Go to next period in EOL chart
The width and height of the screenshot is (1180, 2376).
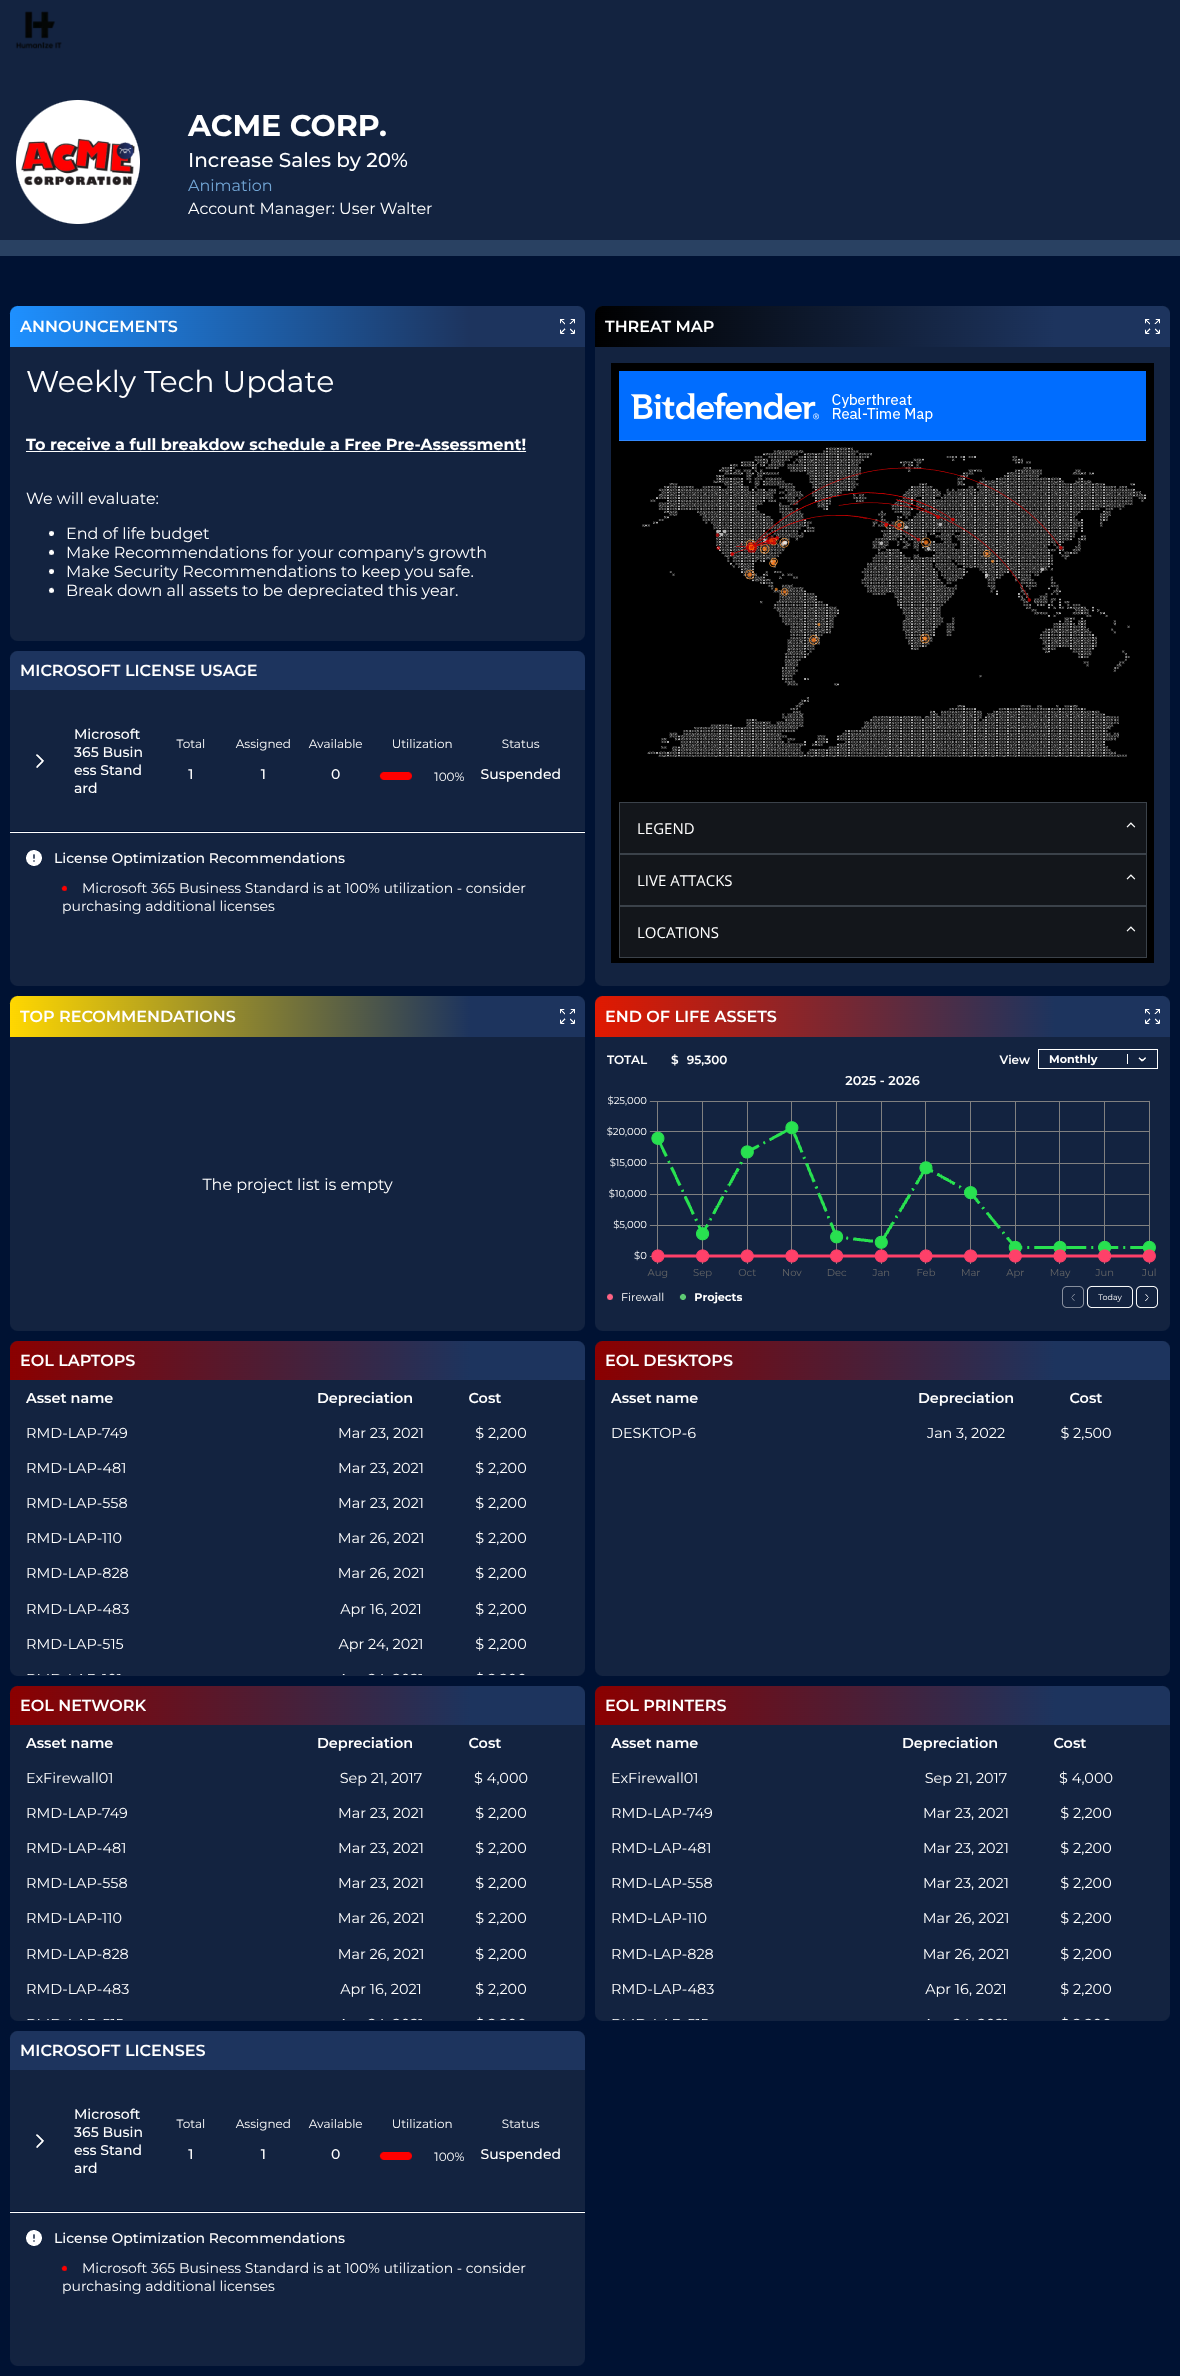(1147, 1297)
